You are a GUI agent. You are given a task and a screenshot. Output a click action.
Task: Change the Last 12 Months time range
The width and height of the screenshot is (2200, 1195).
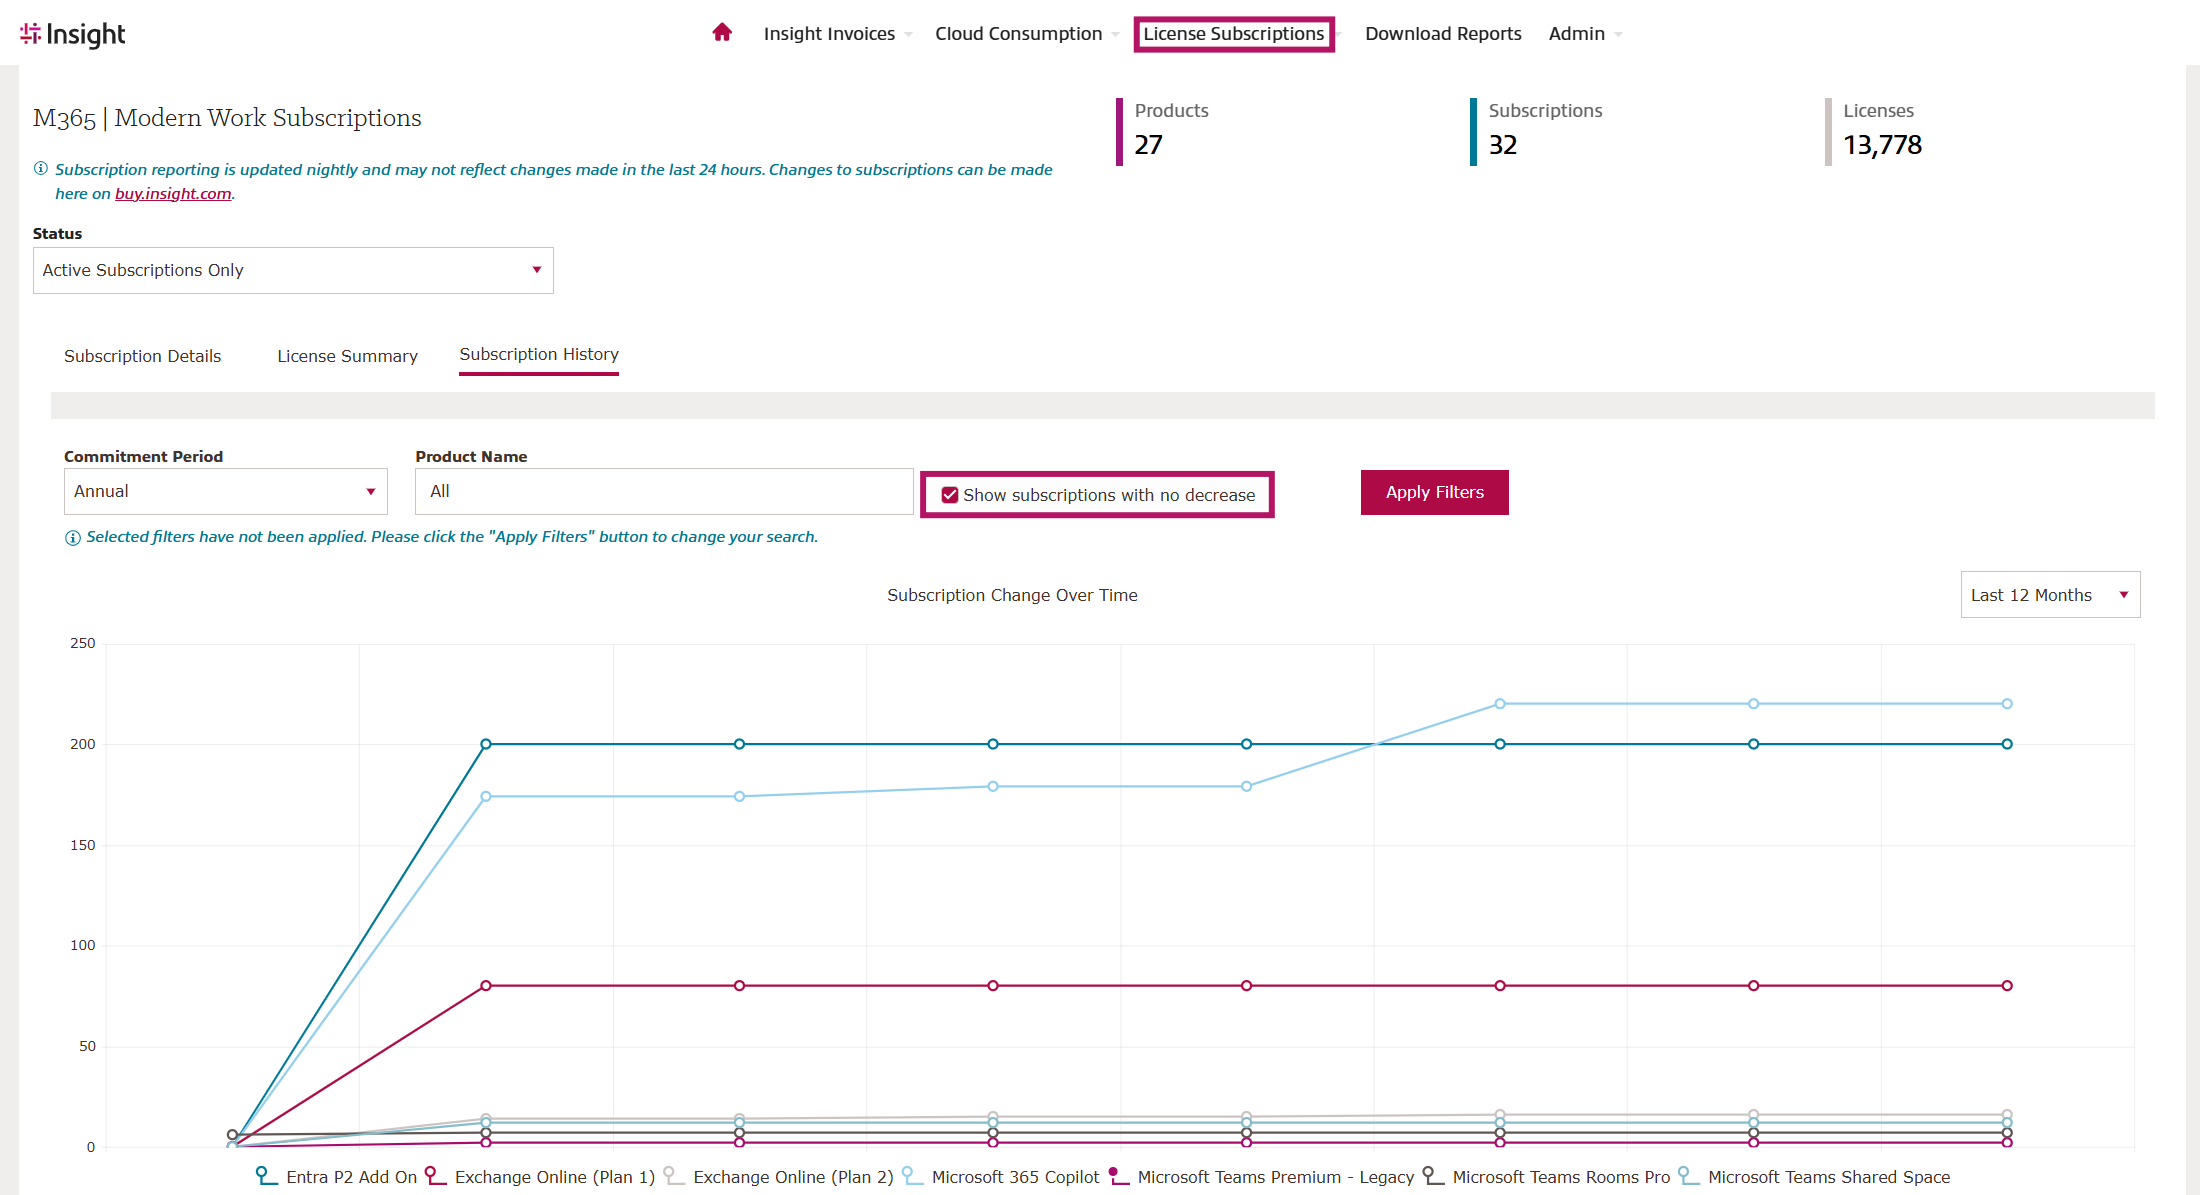(2050, 595)
